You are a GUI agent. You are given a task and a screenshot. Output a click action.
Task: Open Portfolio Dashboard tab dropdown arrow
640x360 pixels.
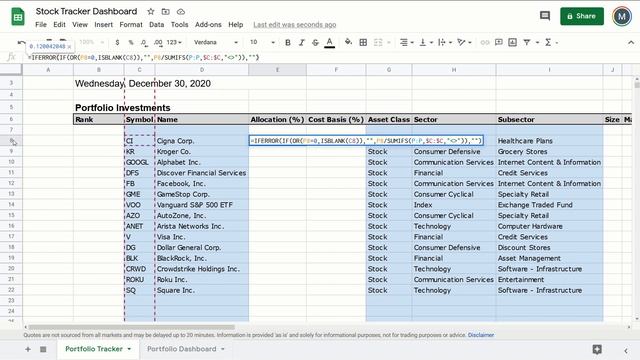coord(223,349)
